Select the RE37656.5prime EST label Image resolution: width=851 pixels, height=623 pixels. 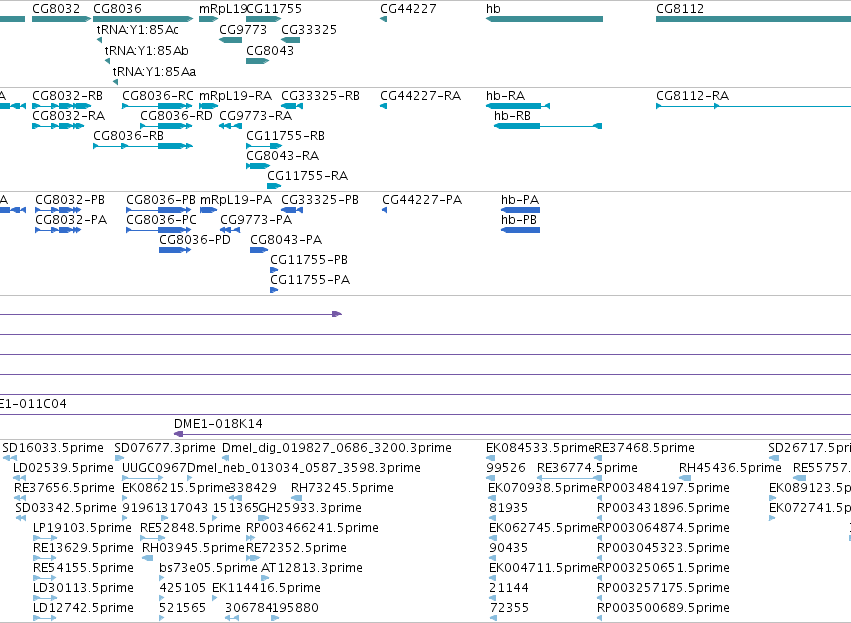(64, 488)
